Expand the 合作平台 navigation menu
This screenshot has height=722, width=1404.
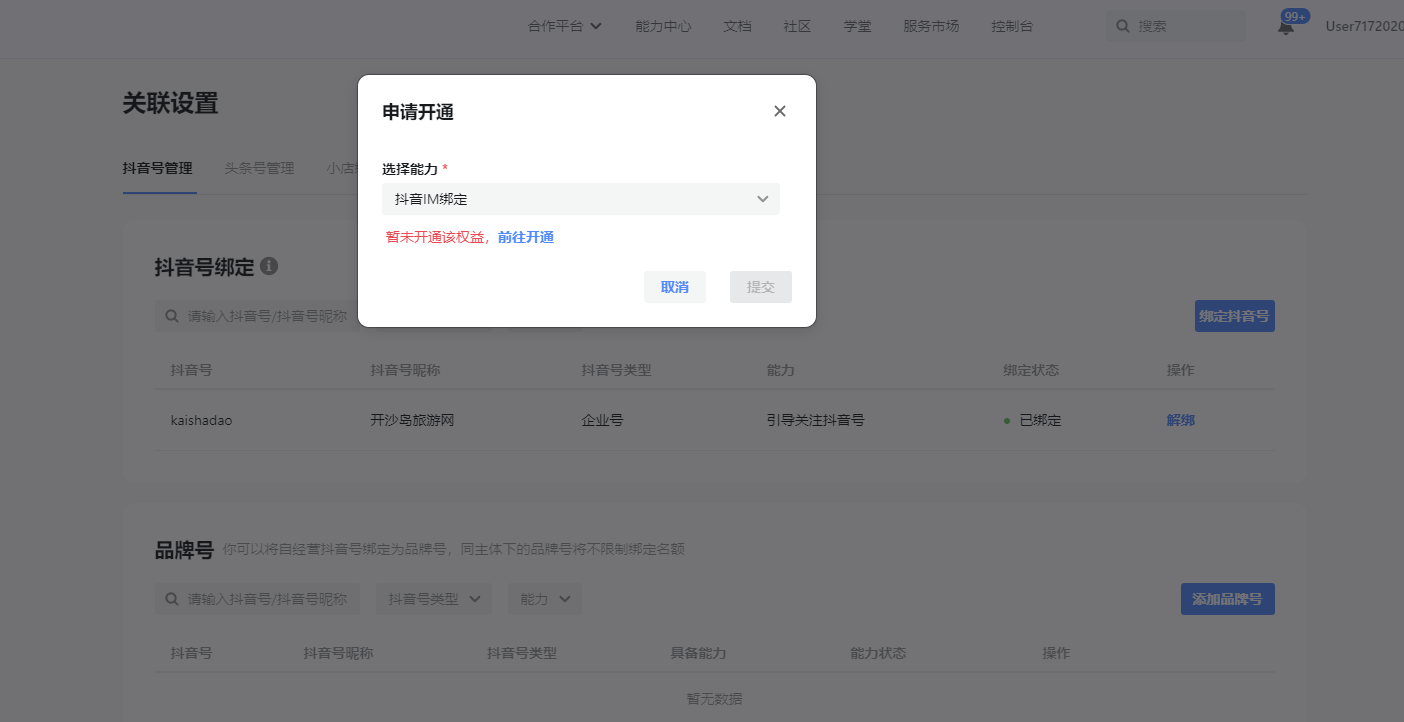tap(565, 26)
